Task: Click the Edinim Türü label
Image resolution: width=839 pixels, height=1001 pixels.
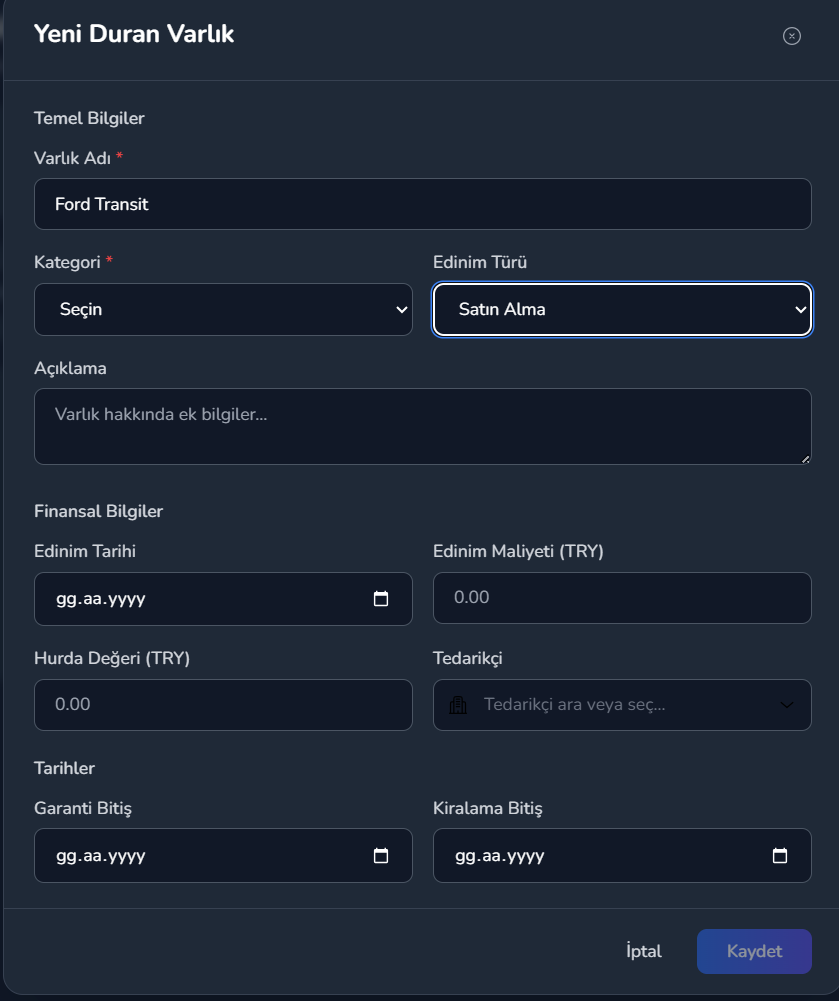Action: [x=480, y=262]
